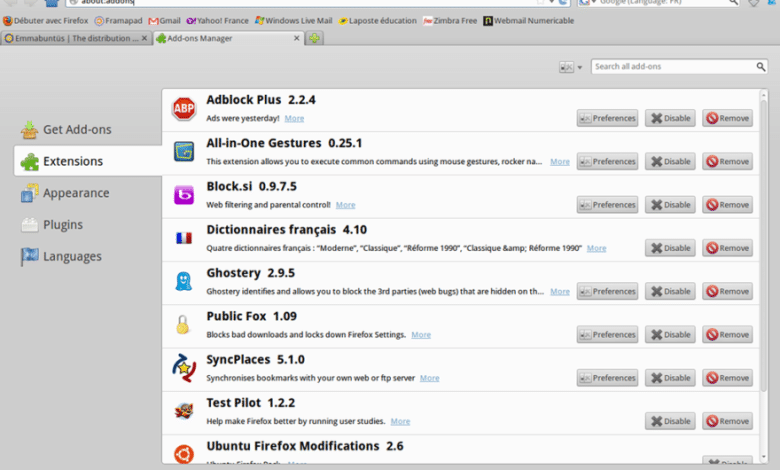Screen dimensions: 780x470
Task: Disable Block.si extension
Action: [x=670, y=205]
